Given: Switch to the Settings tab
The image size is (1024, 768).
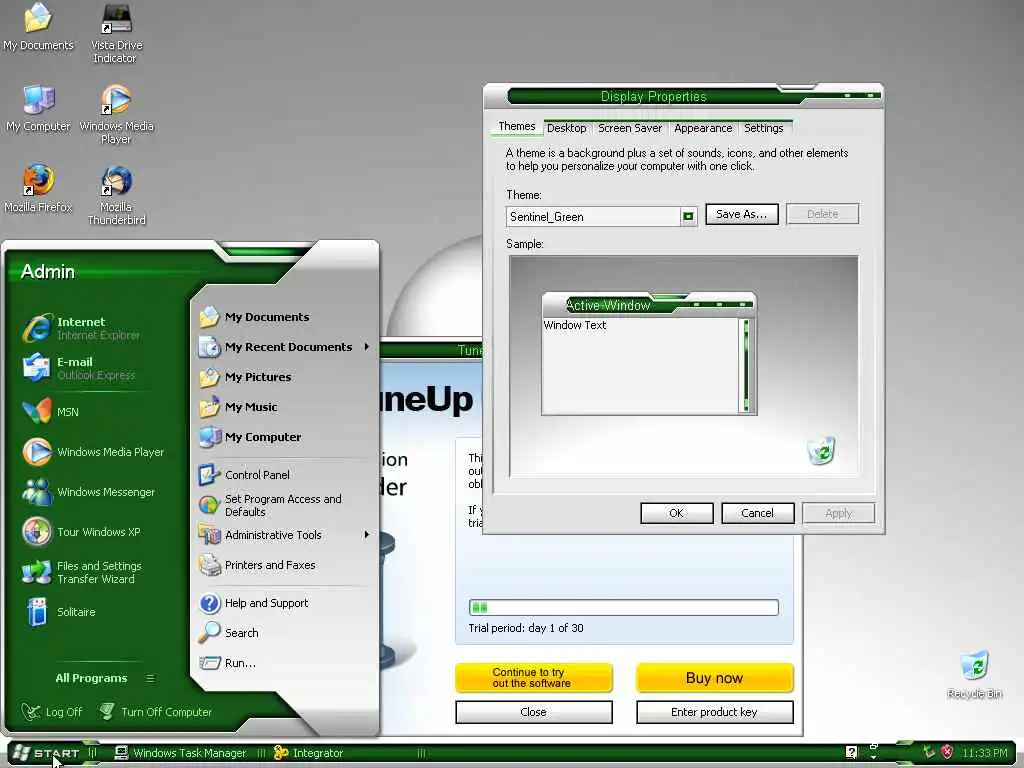Looking at the screenshot, I should point(763,128).
